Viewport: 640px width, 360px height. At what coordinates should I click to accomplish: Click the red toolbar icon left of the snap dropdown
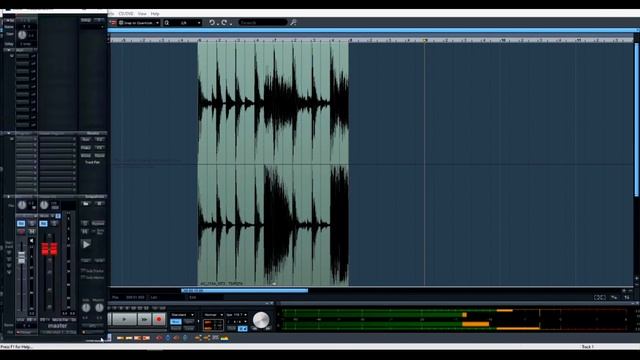click(113, 22)
